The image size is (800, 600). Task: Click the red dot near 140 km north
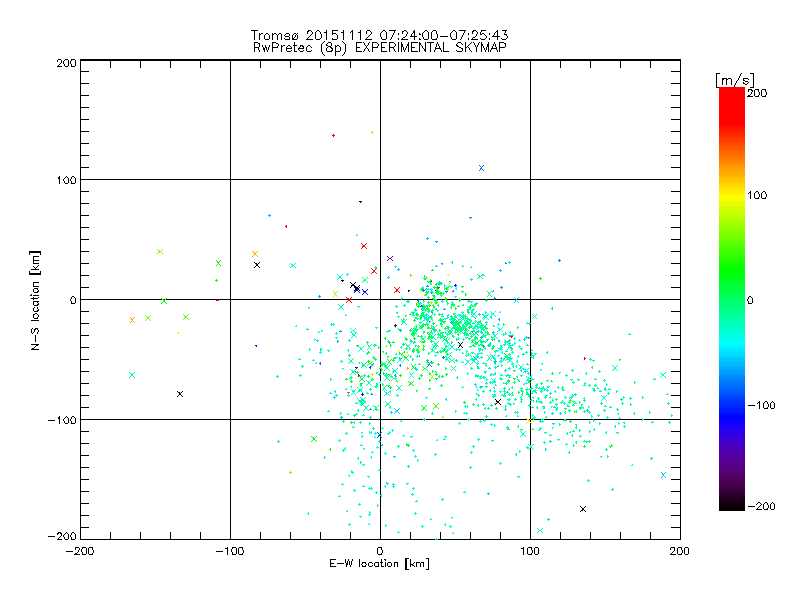(x=333, y=135)
